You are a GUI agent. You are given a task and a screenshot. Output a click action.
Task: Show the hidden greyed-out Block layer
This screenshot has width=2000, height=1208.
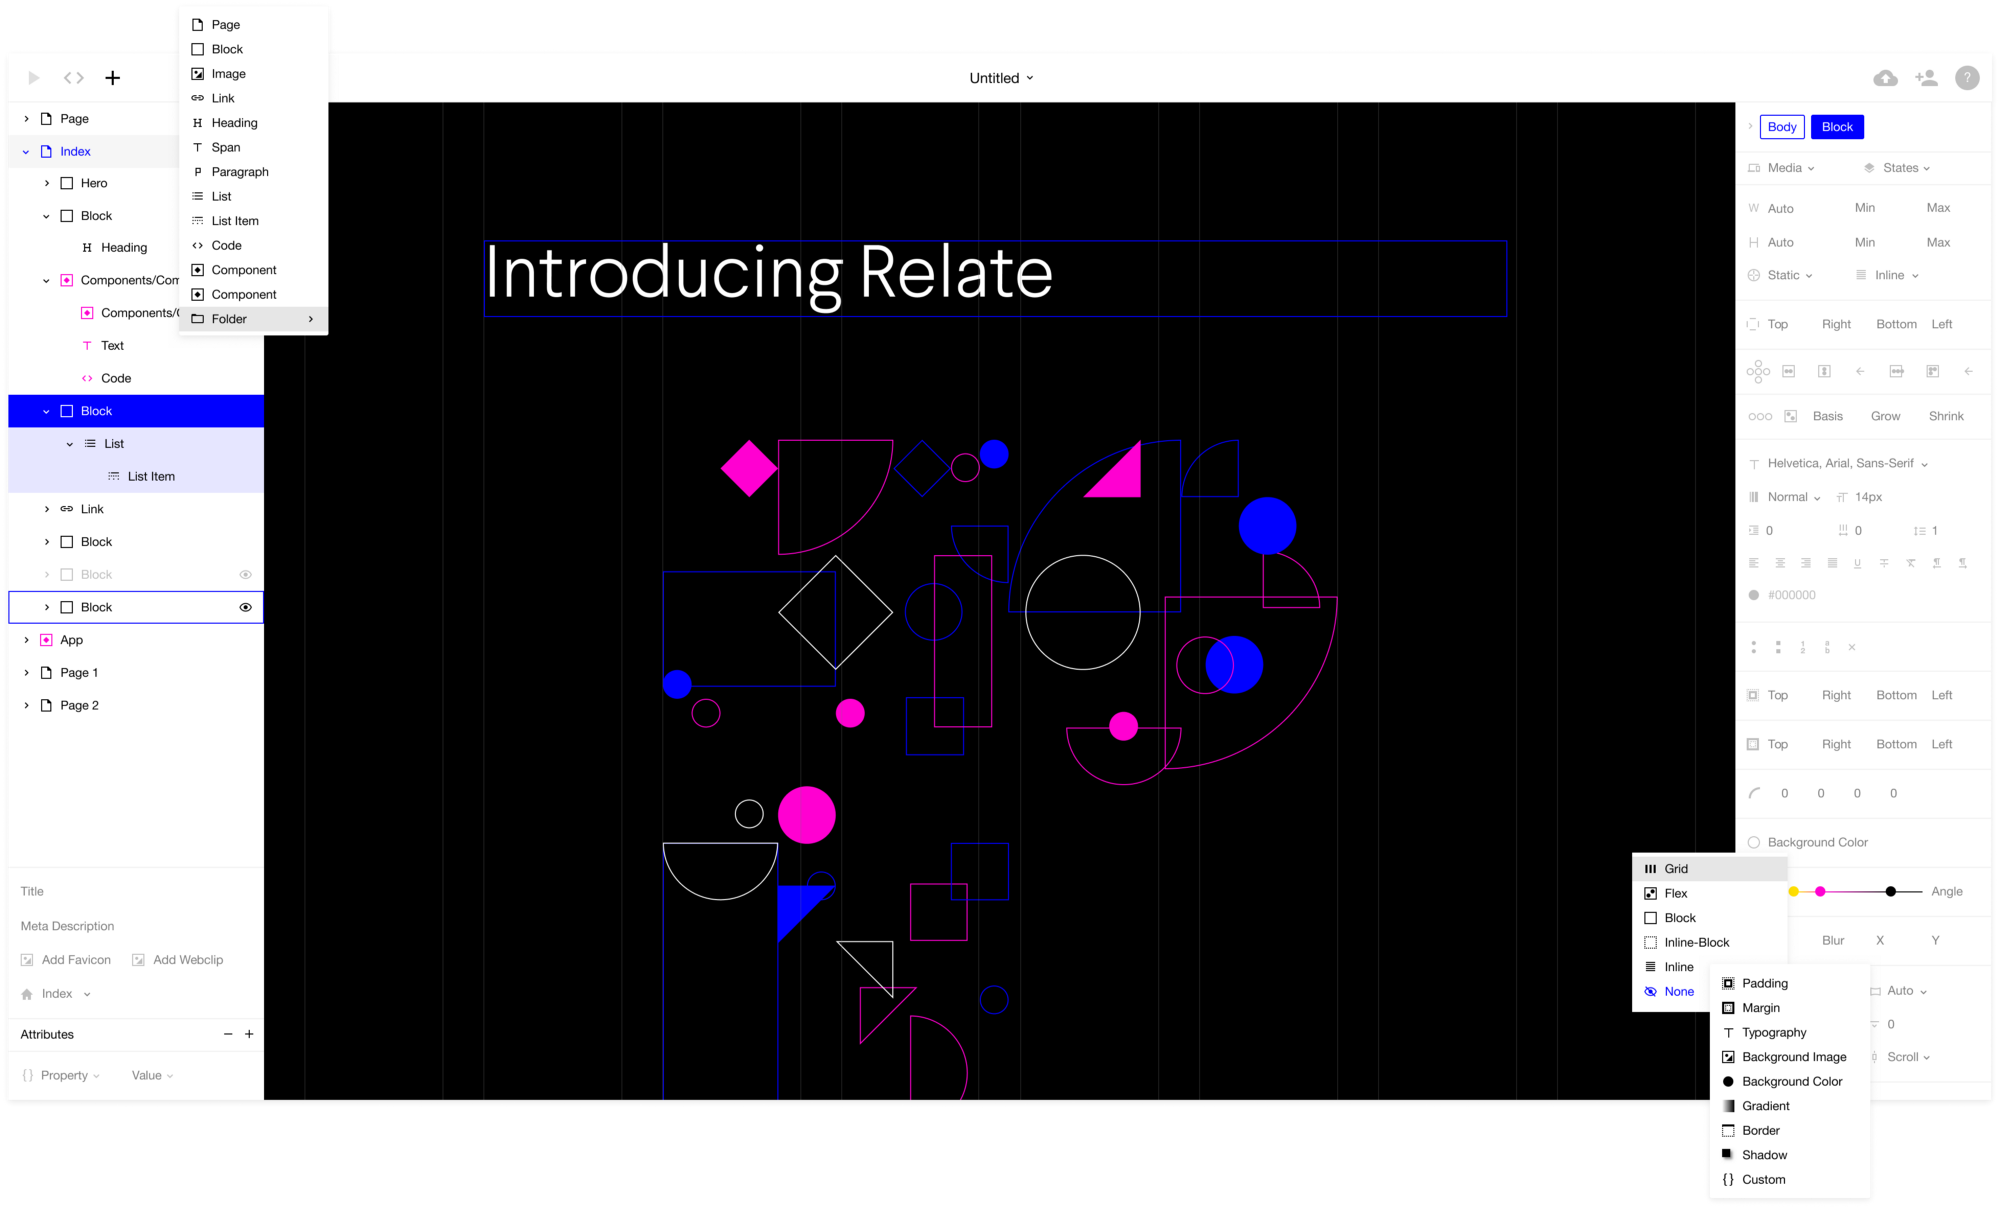pyautogui.click(x=245, y=575)
